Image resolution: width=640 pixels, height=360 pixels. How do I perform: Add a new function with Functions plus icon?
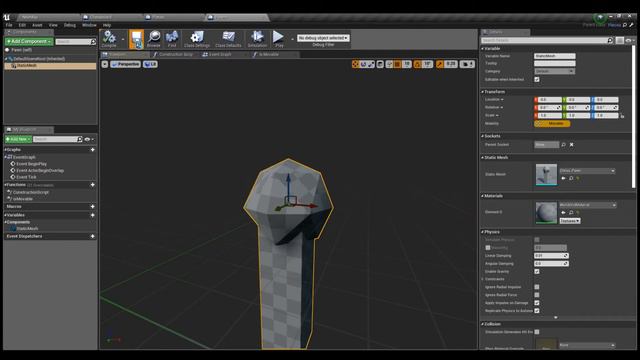click(93, 185)
